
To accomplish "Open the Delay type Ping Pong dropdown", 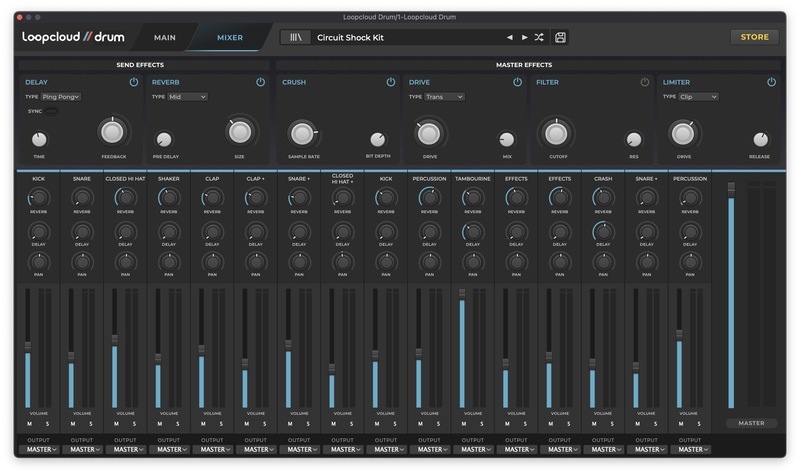I will [x=61, y=97].
